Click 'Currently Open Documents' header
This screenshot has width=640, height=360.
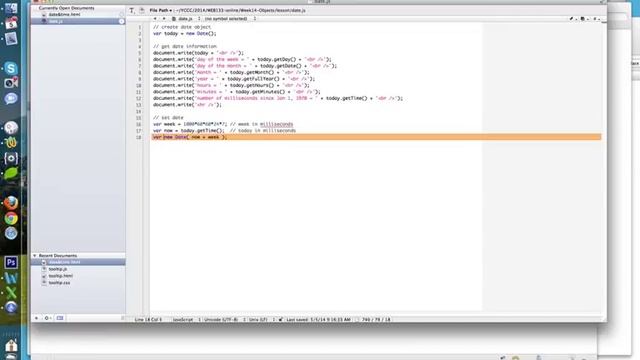(x=66, y=8)
